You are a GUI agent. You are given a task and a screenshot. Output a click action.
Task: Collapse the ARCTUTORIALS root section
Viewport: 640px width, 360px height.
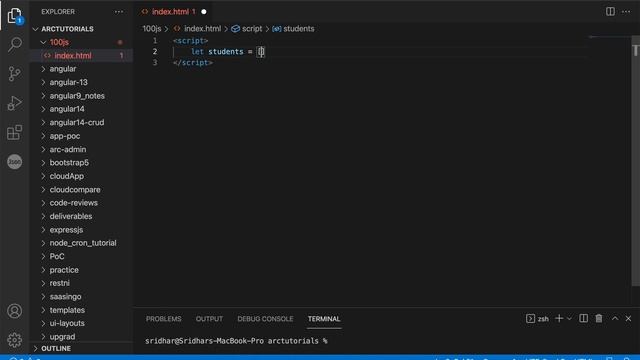coord(67,29)
